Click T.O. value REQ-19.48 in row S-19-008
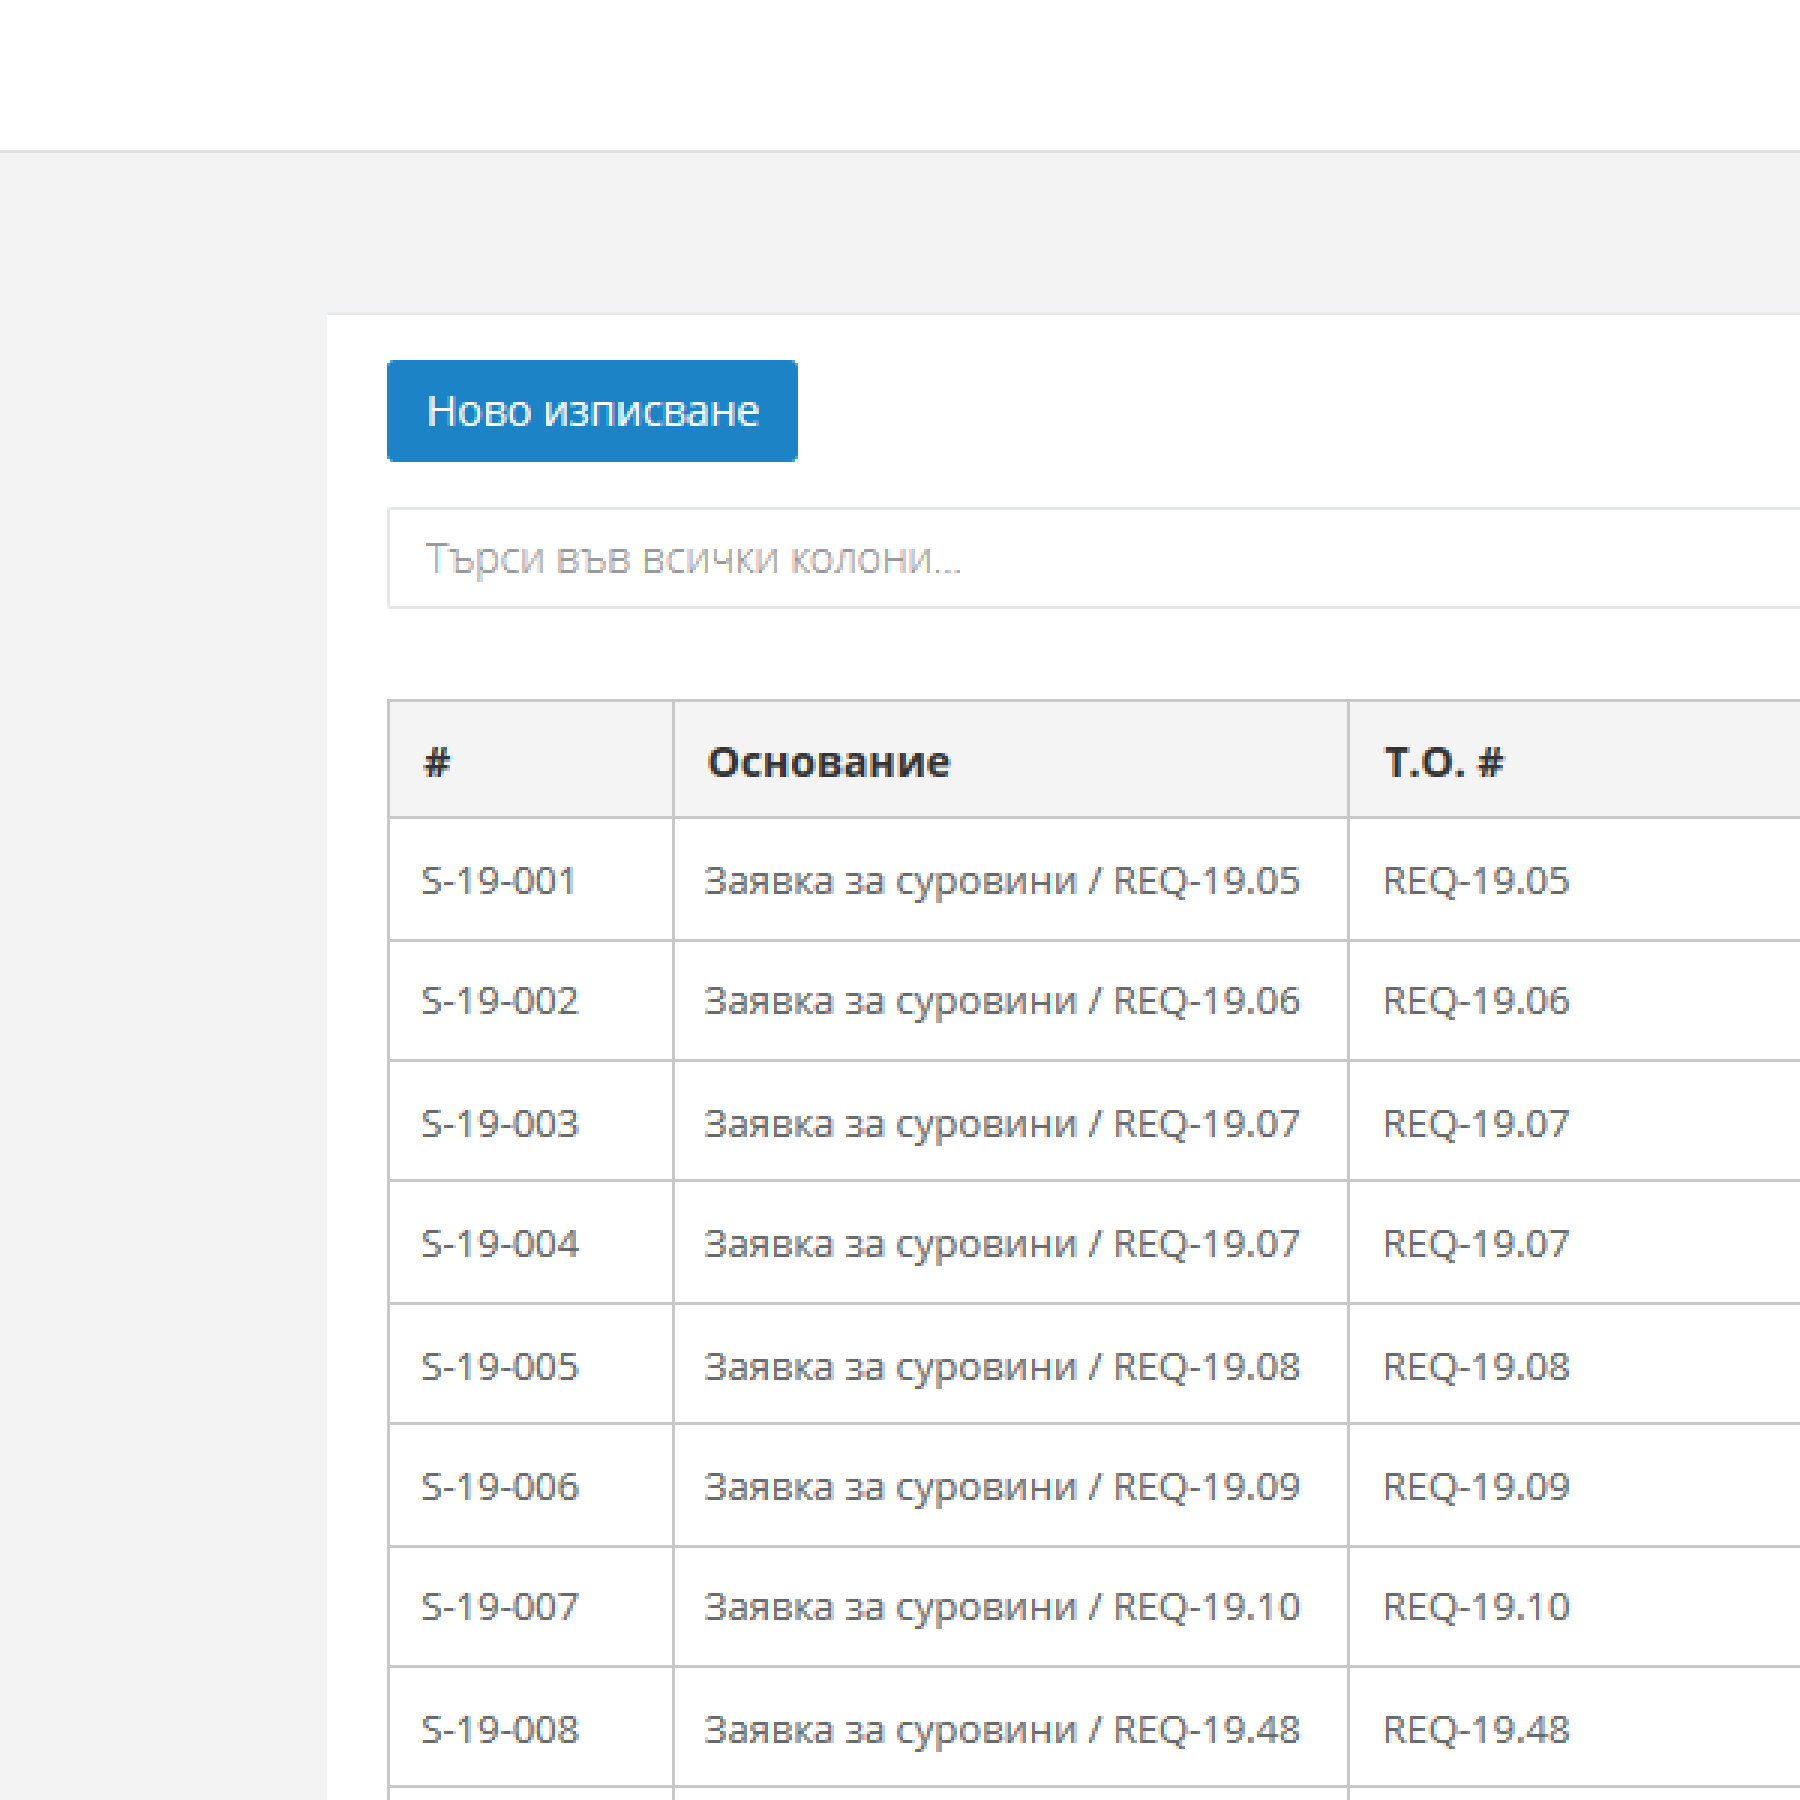1800x1800 pixels. [x=1476, y=1730]
